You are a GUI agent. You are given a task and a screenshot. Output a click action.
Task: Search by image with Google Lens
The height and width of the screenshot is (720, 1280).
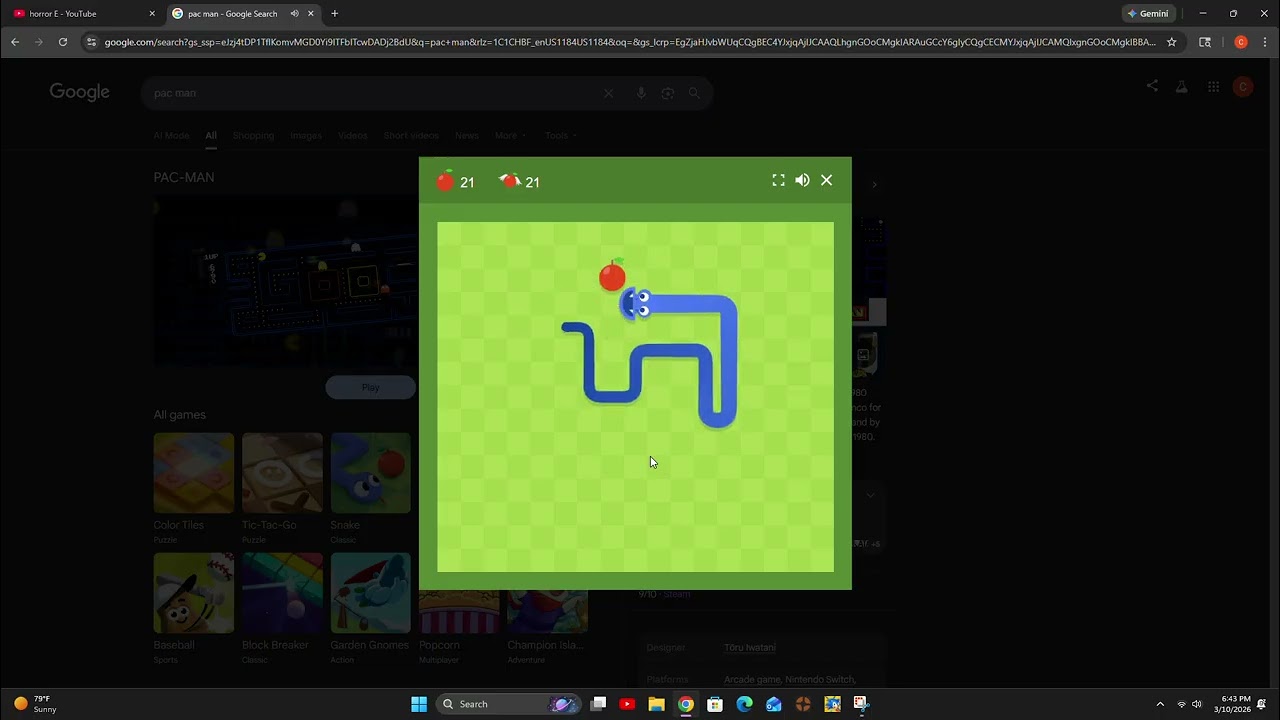pyautogui.click(x=668, y=93)
